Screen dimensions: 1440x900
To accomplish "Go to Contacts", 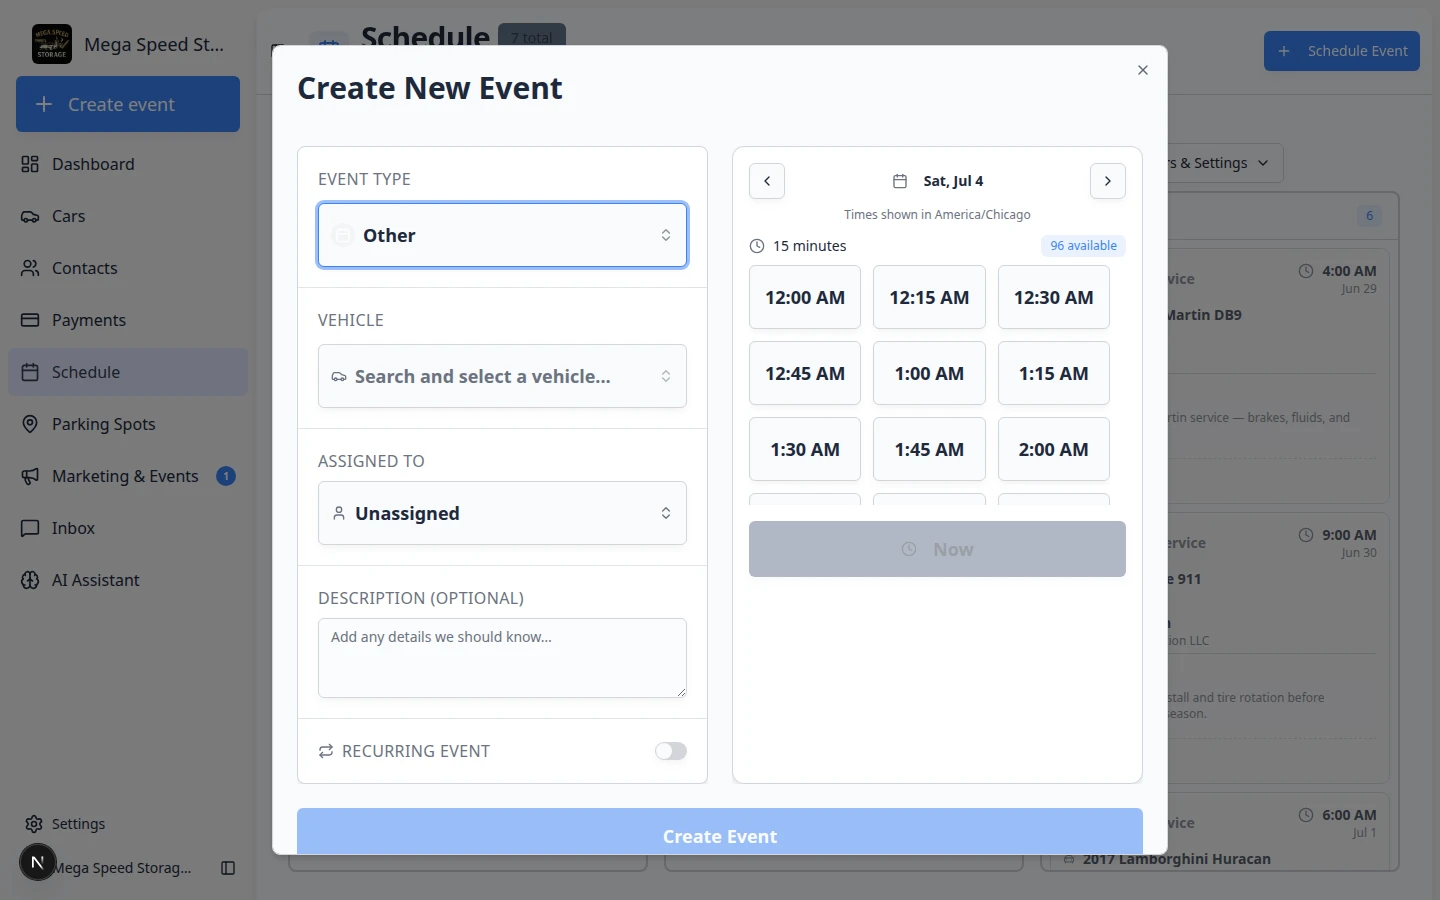I will 128,268.
